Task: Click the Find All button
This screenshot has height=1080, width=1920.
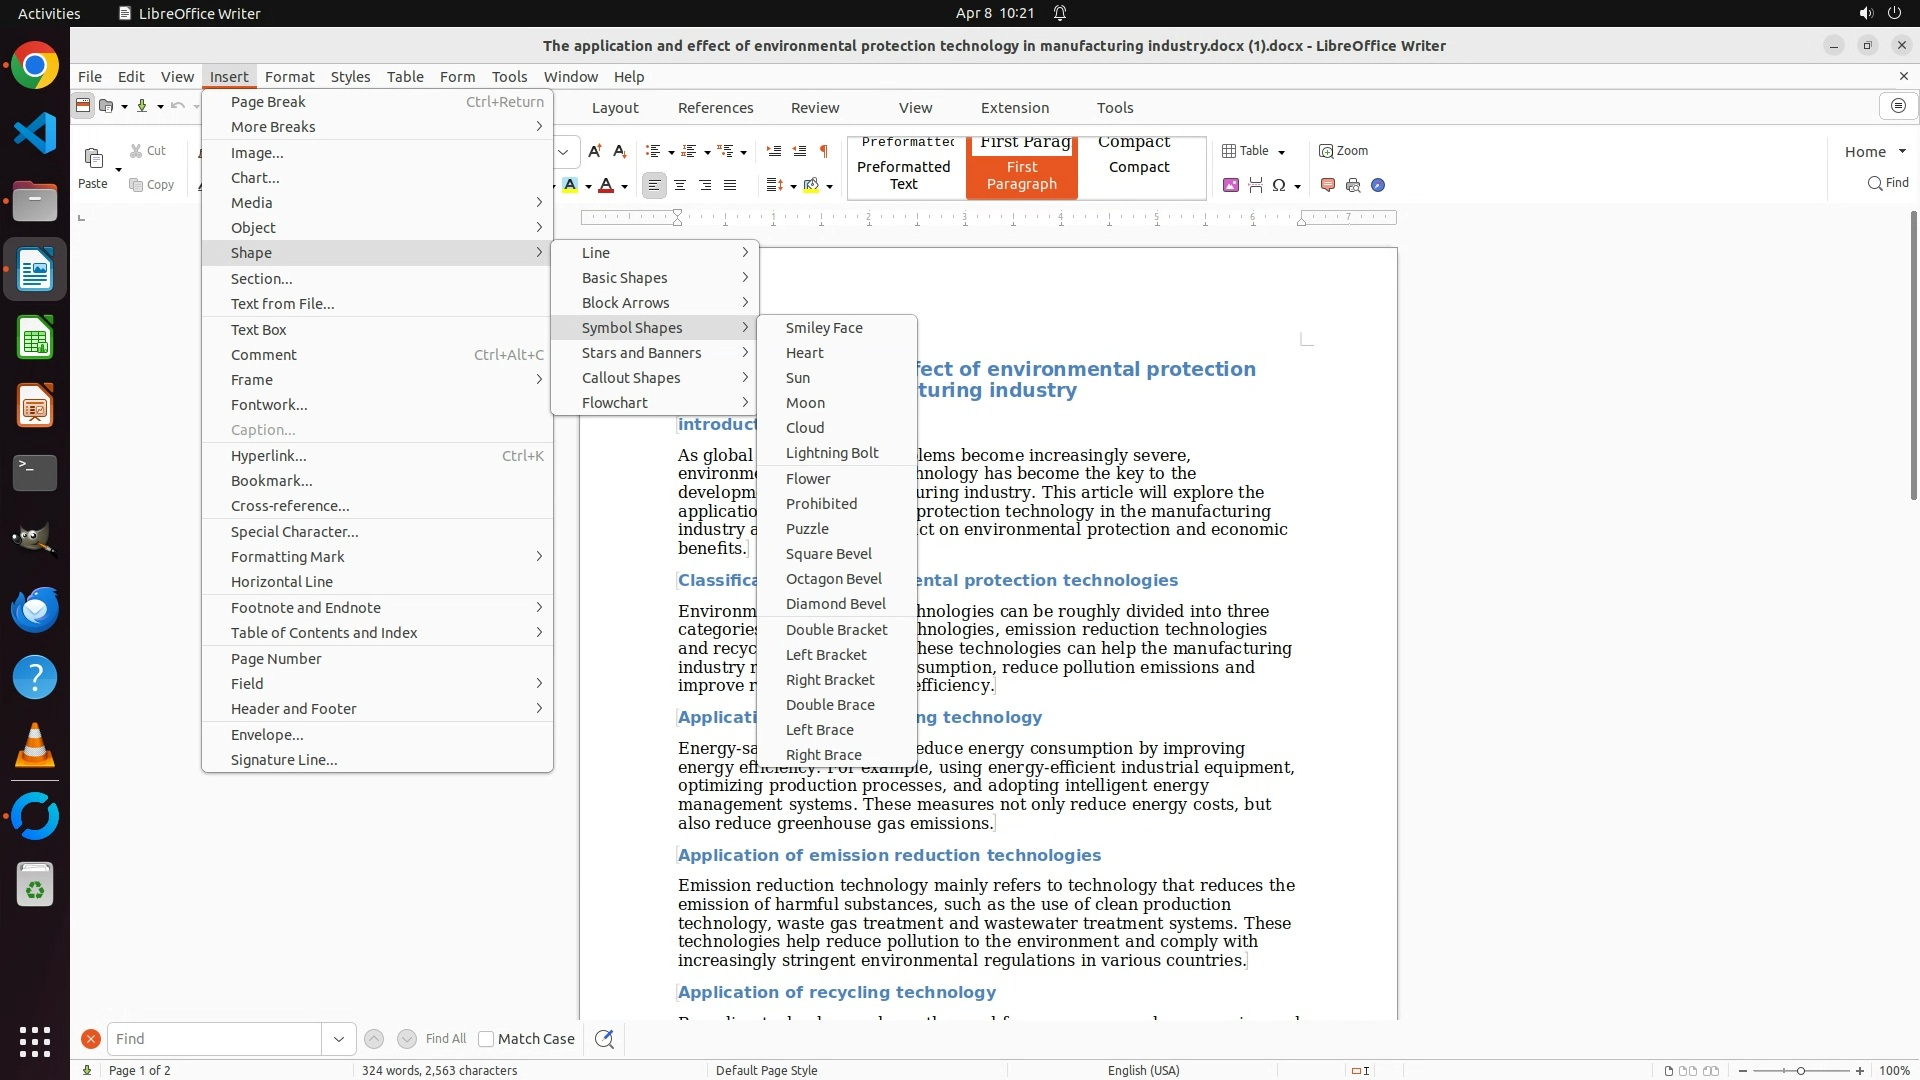Action: pyautogui.click(x=445, y=1039)
